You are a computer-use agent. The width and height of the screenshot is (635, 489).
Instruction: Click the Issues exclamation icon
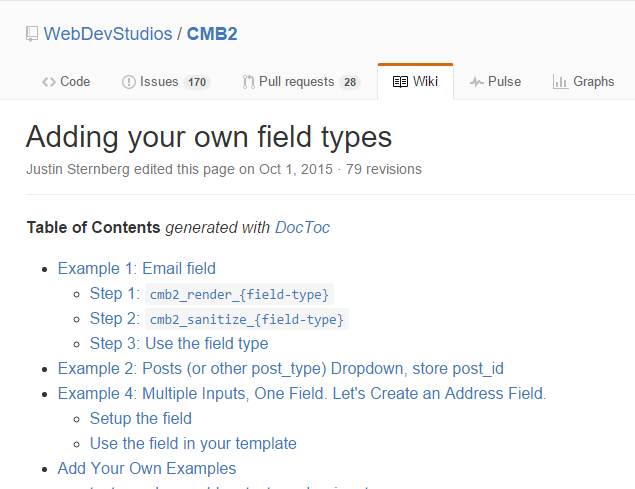128,82
